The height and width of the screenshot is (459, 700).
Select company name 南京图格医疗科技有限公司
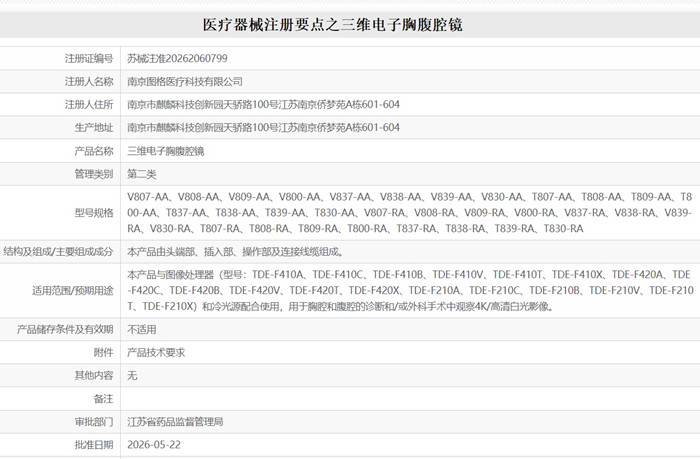185,82
